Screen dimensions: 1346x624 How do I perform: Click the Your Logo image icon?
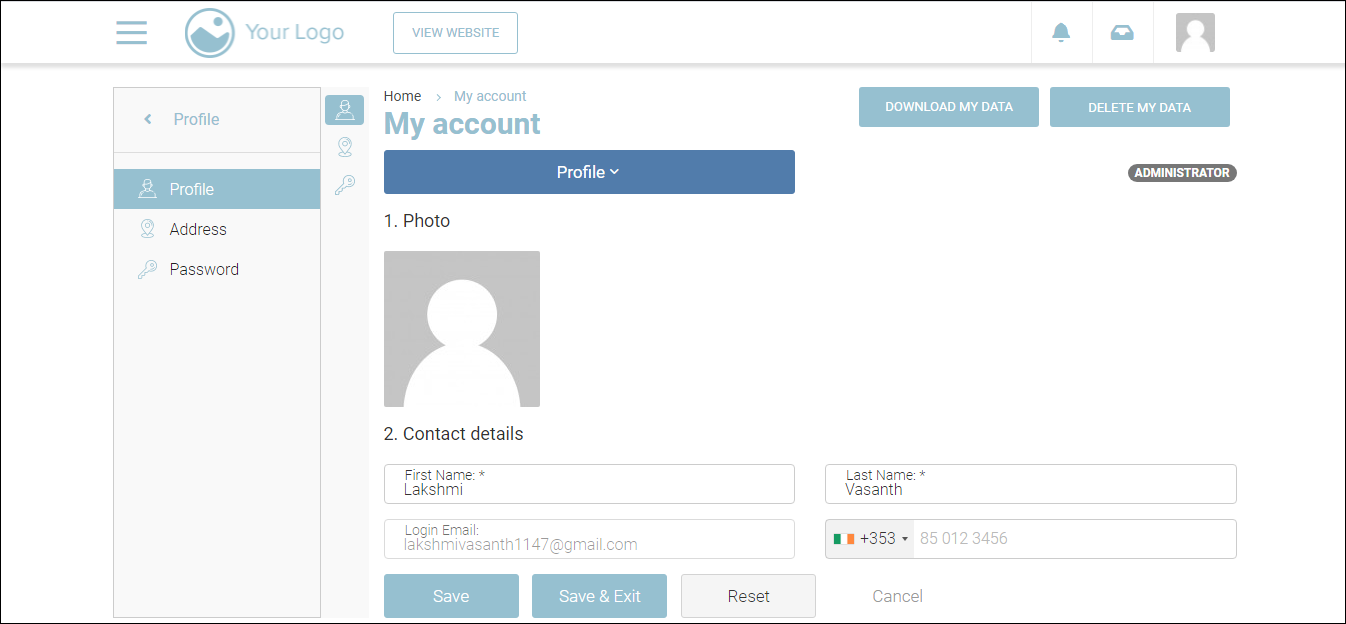209,33
